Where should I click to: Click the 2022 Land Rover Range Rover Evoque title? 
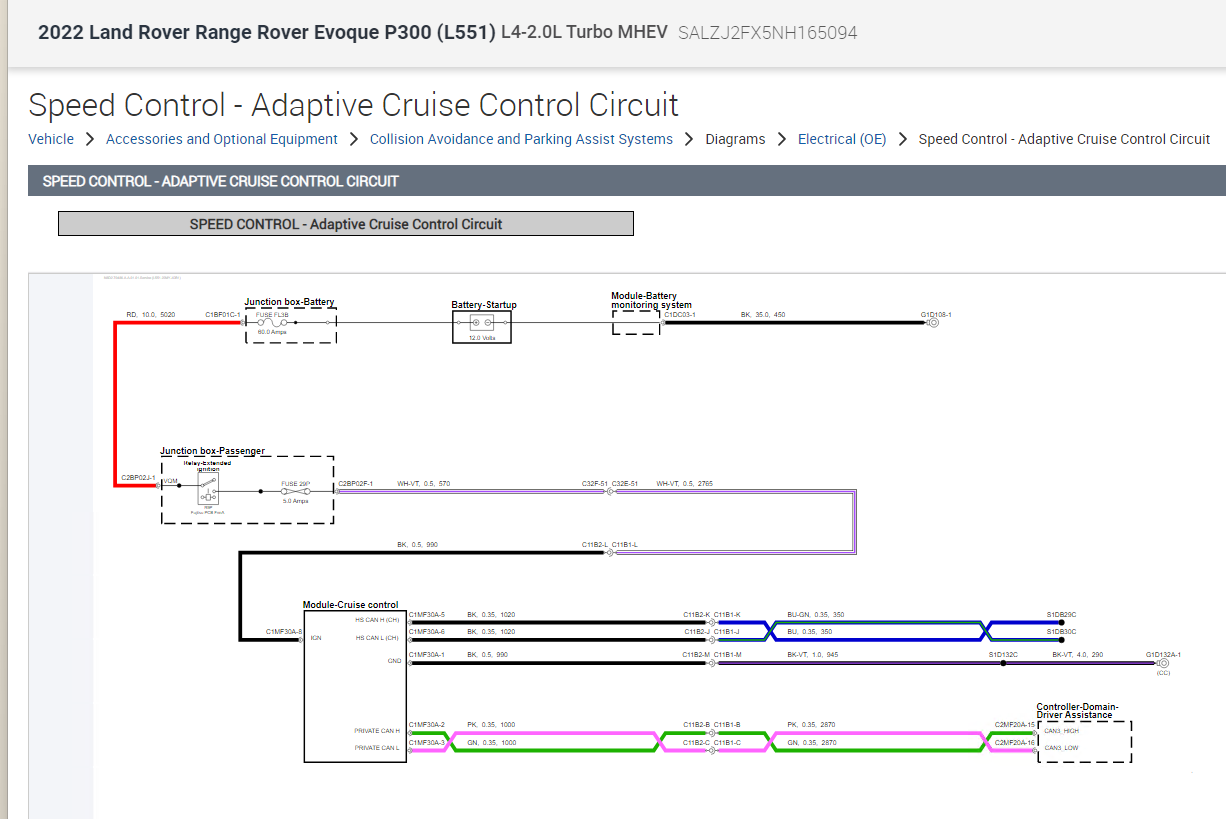267,32
